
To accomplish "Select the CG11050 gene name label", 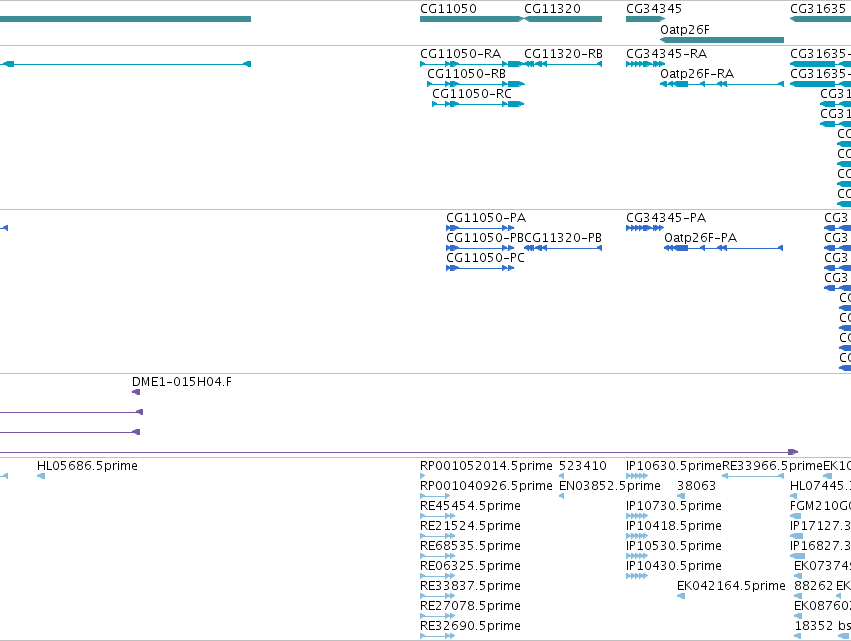I will click(x=448, y=9).
